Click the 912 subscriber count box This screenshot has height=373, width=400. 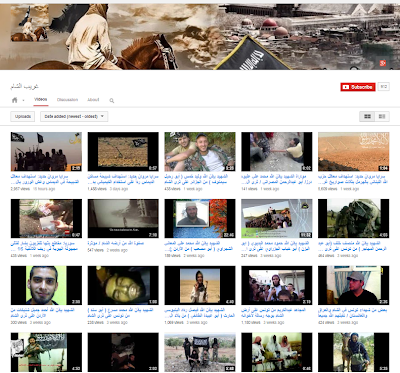point(384,87)
